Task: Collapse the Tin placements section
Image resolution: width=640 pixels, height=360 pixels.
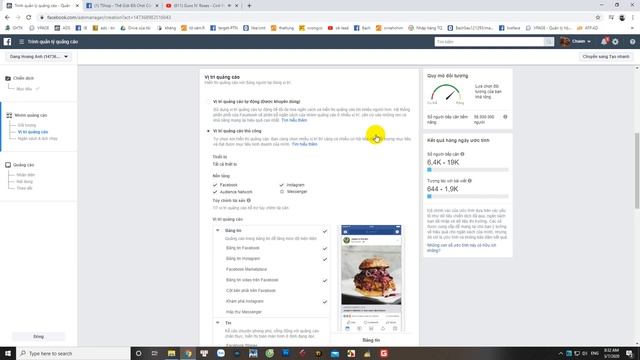Action: [x=218, y=322]
